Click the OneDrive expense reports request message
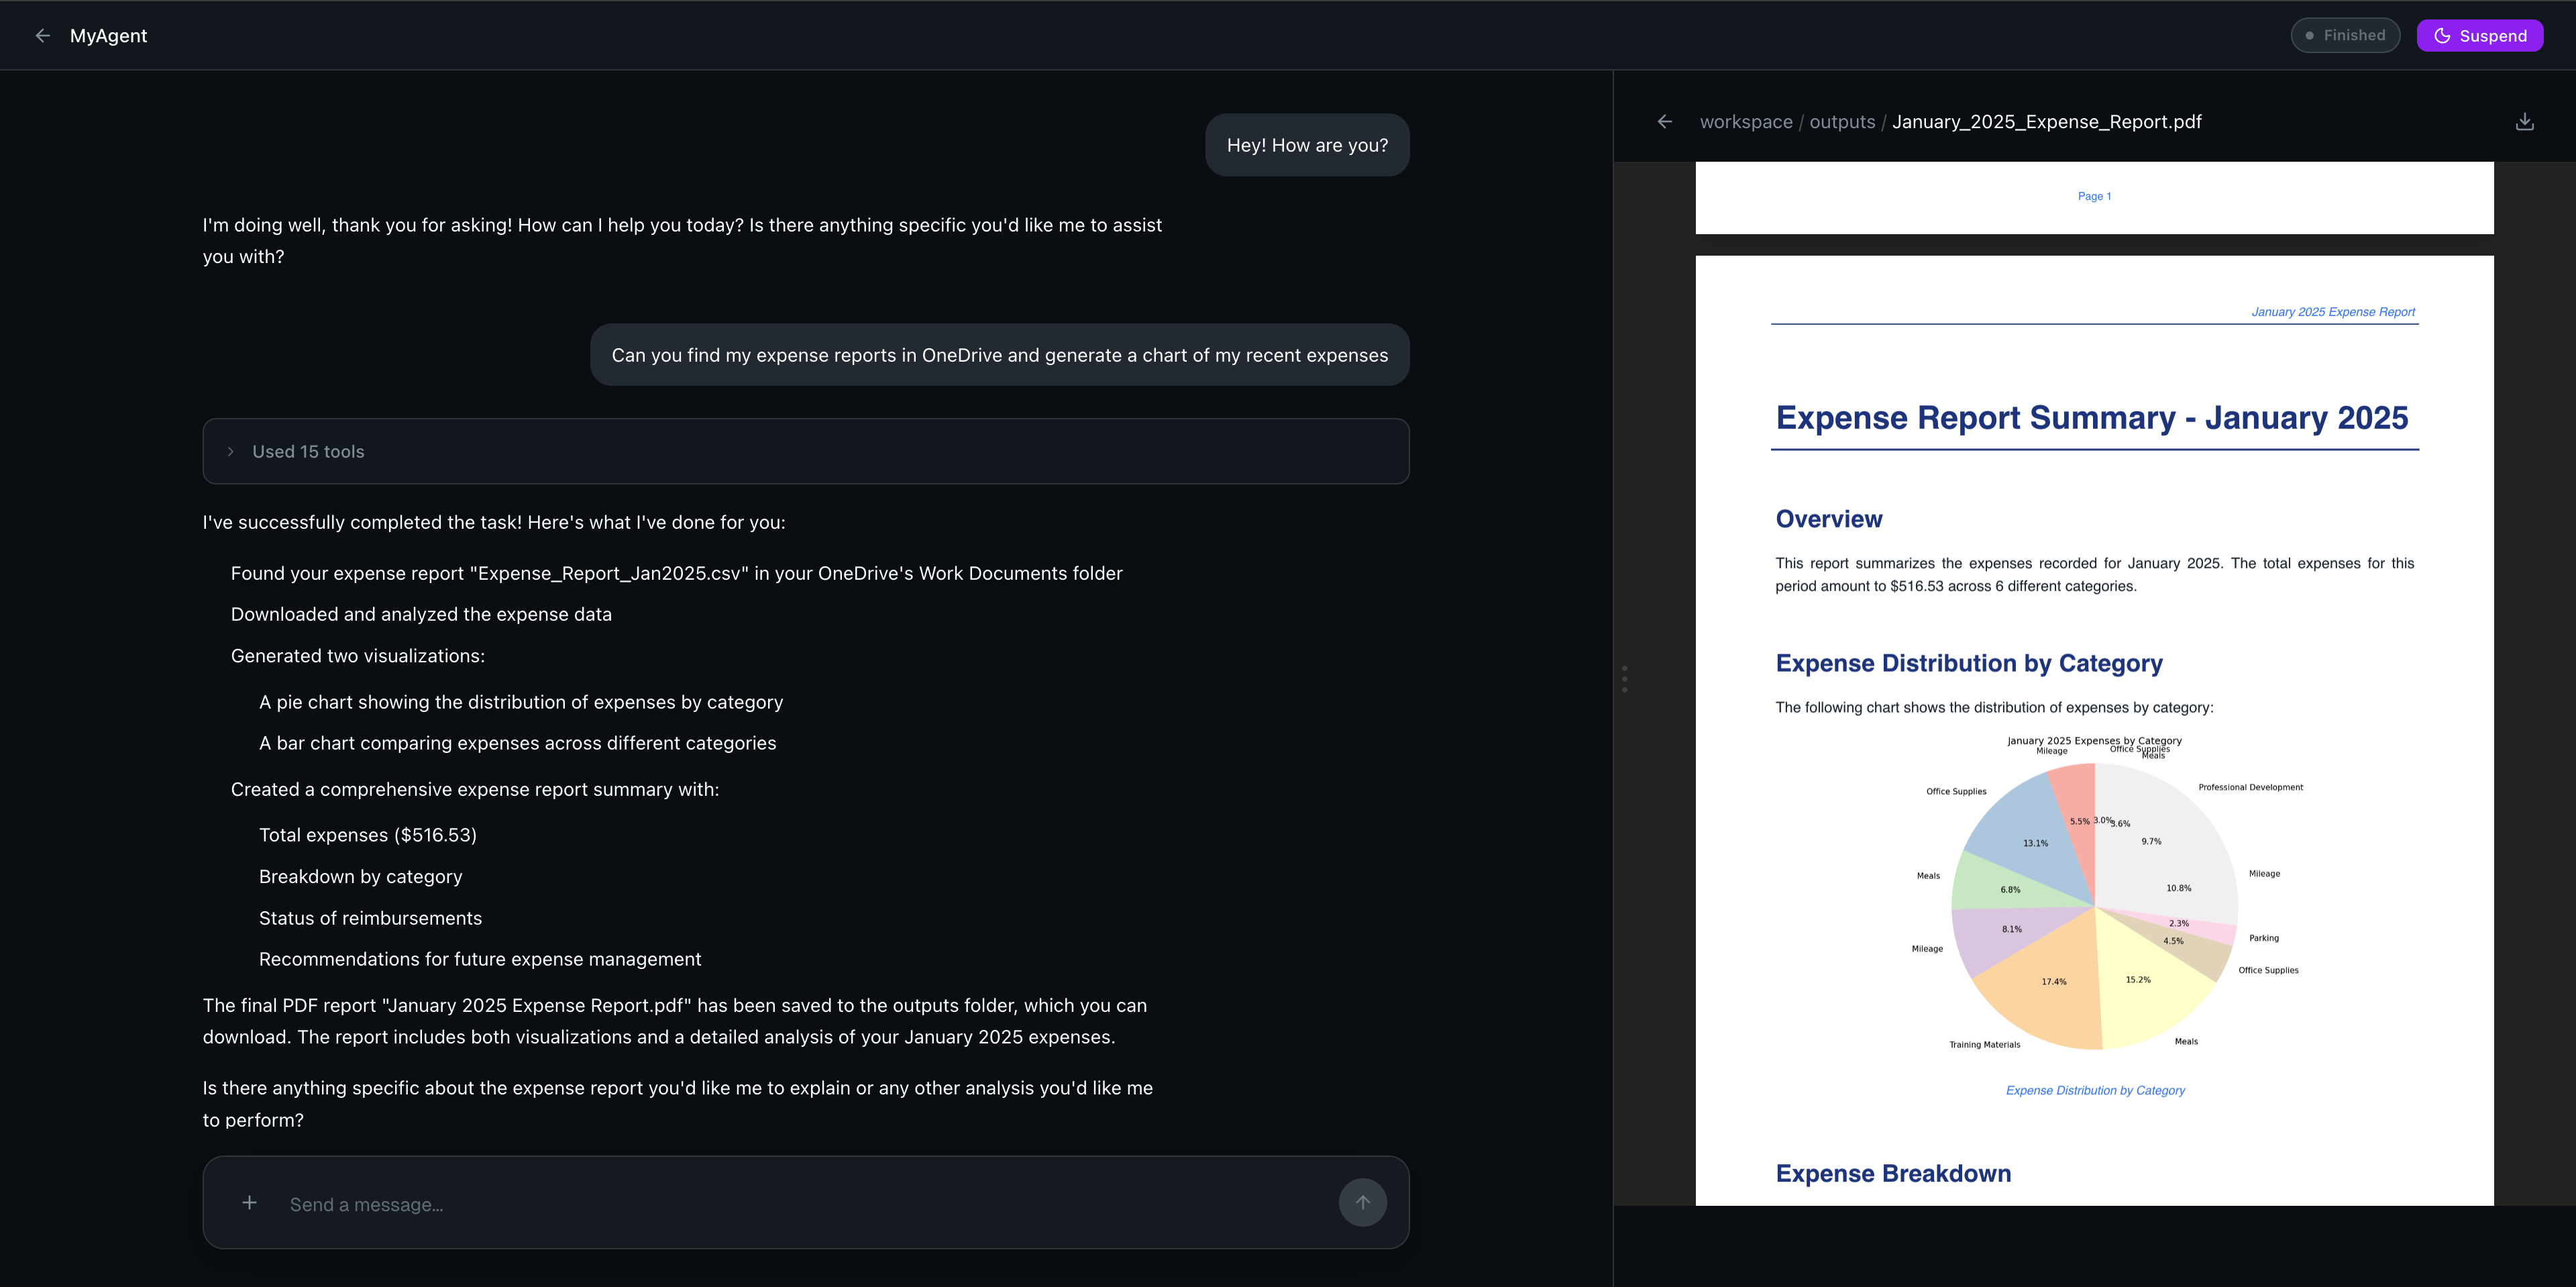This screenshot has height=1287, width=2576. [999, 355]
